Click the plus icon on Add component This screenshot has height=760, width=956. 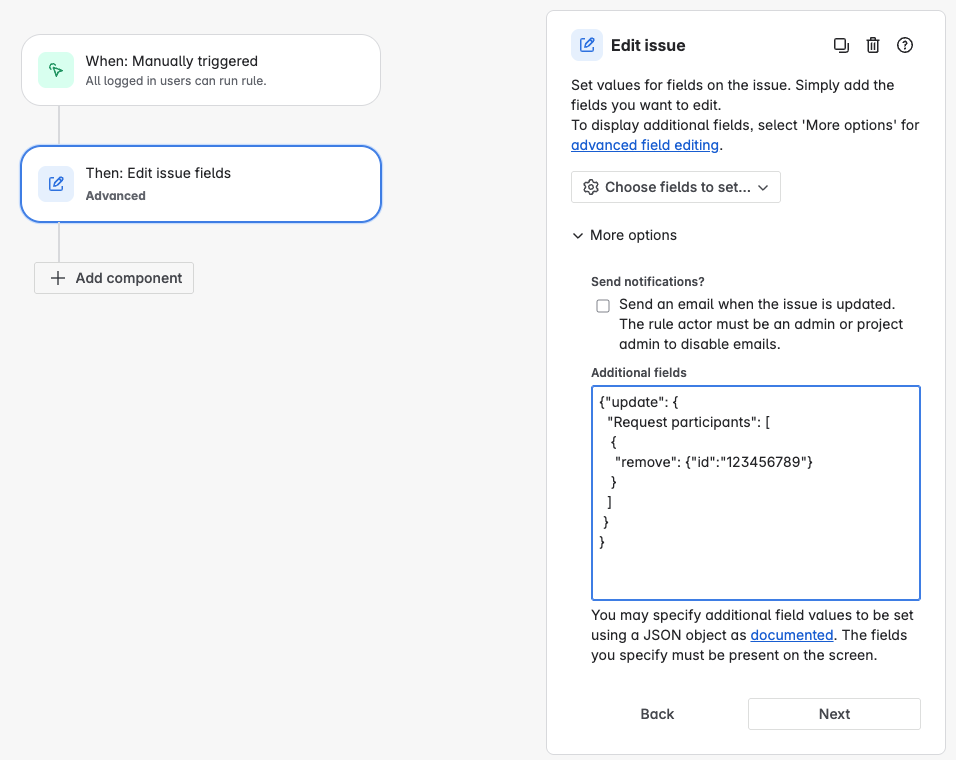(x=58, y=278)
